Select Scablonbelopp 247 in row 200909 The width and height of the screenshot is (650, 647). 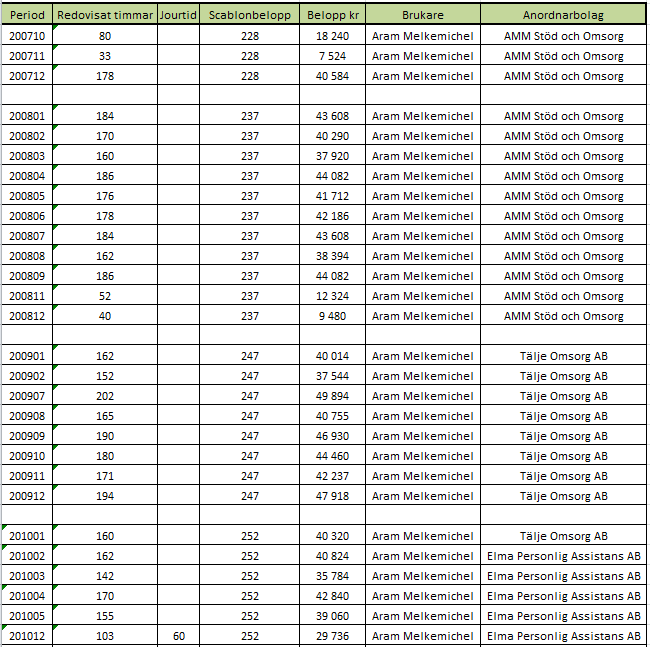coord(250,436)
